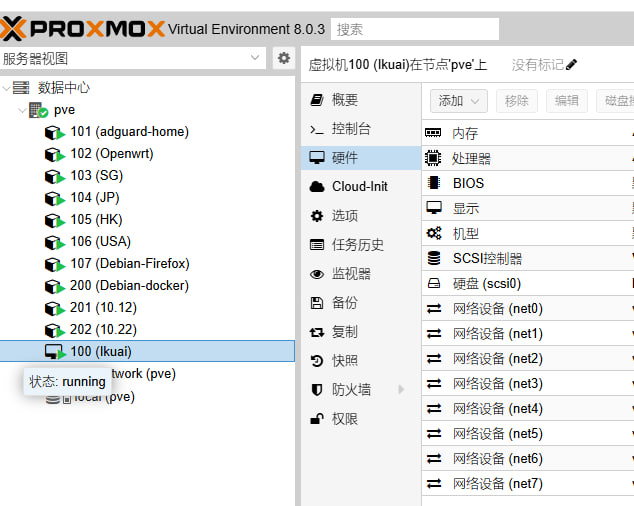Collapse the pve node in tree
634x506 pixels.
point(20,110)
